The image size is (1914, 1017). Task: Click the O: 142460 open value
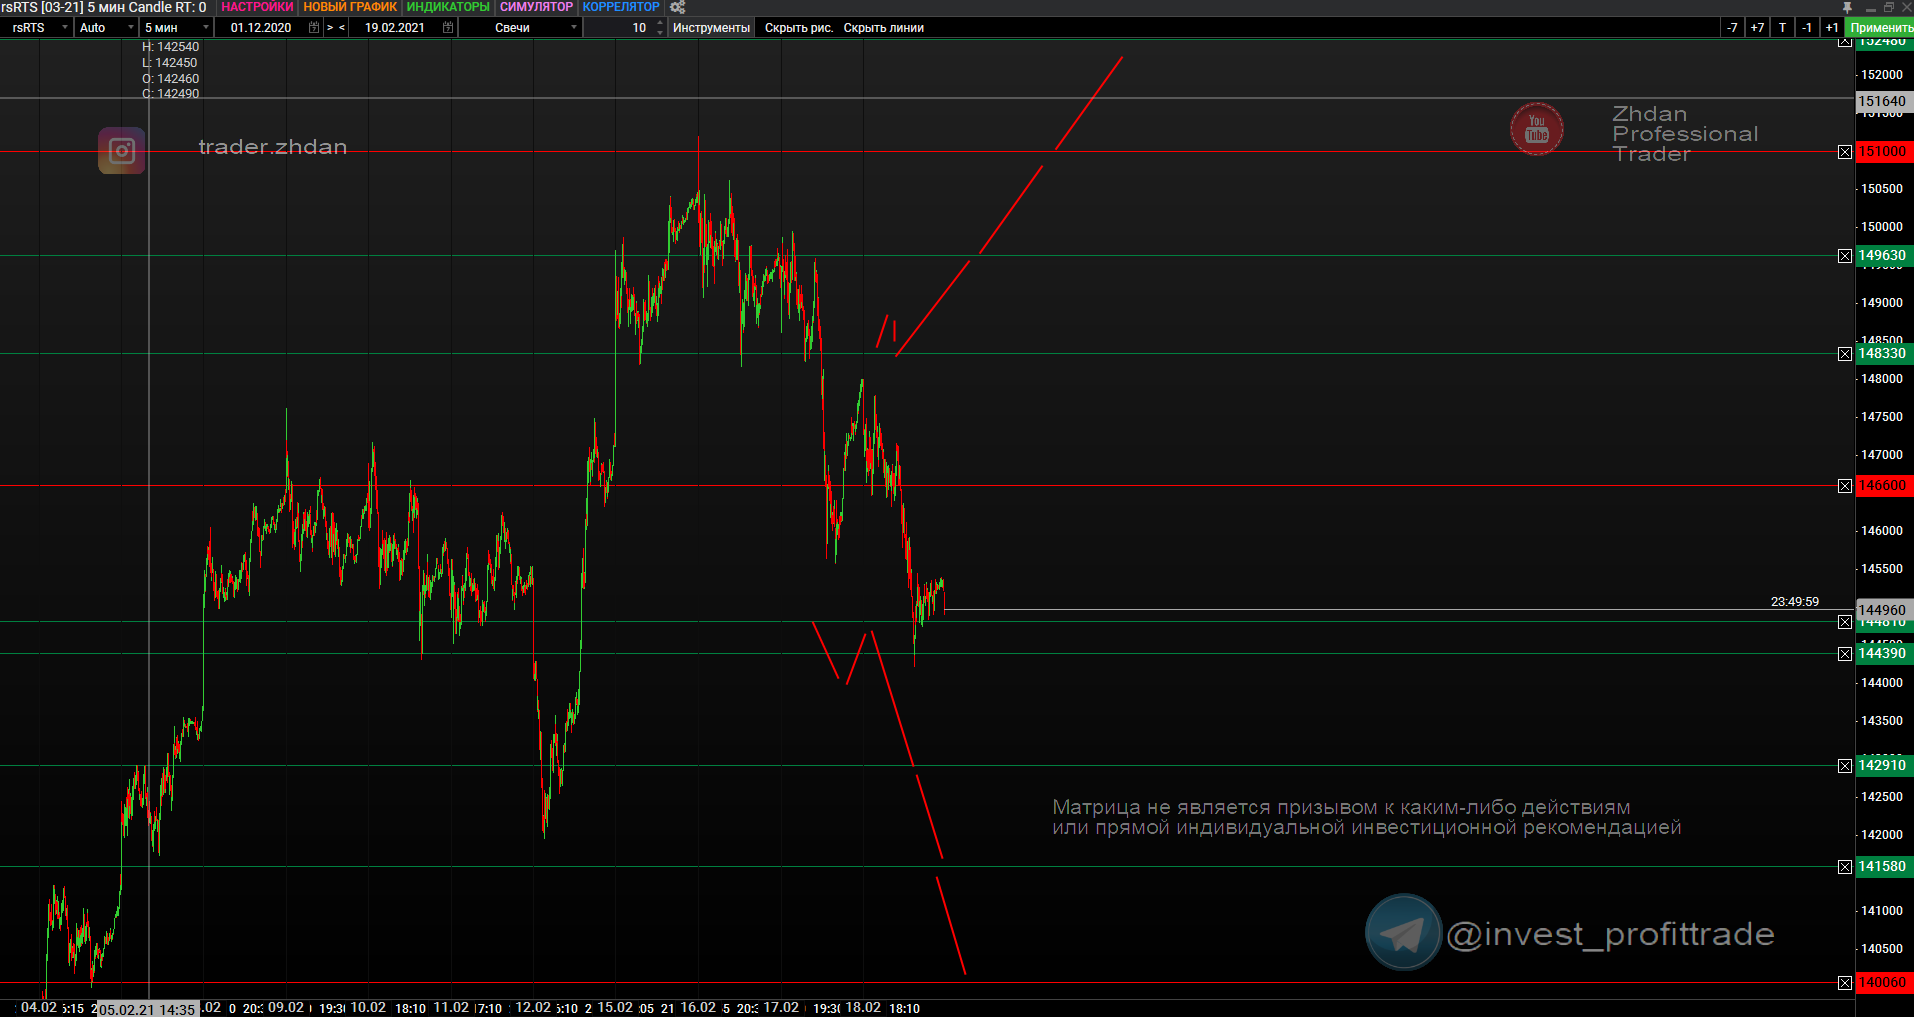pyautogui.click(x=170, y=79)
